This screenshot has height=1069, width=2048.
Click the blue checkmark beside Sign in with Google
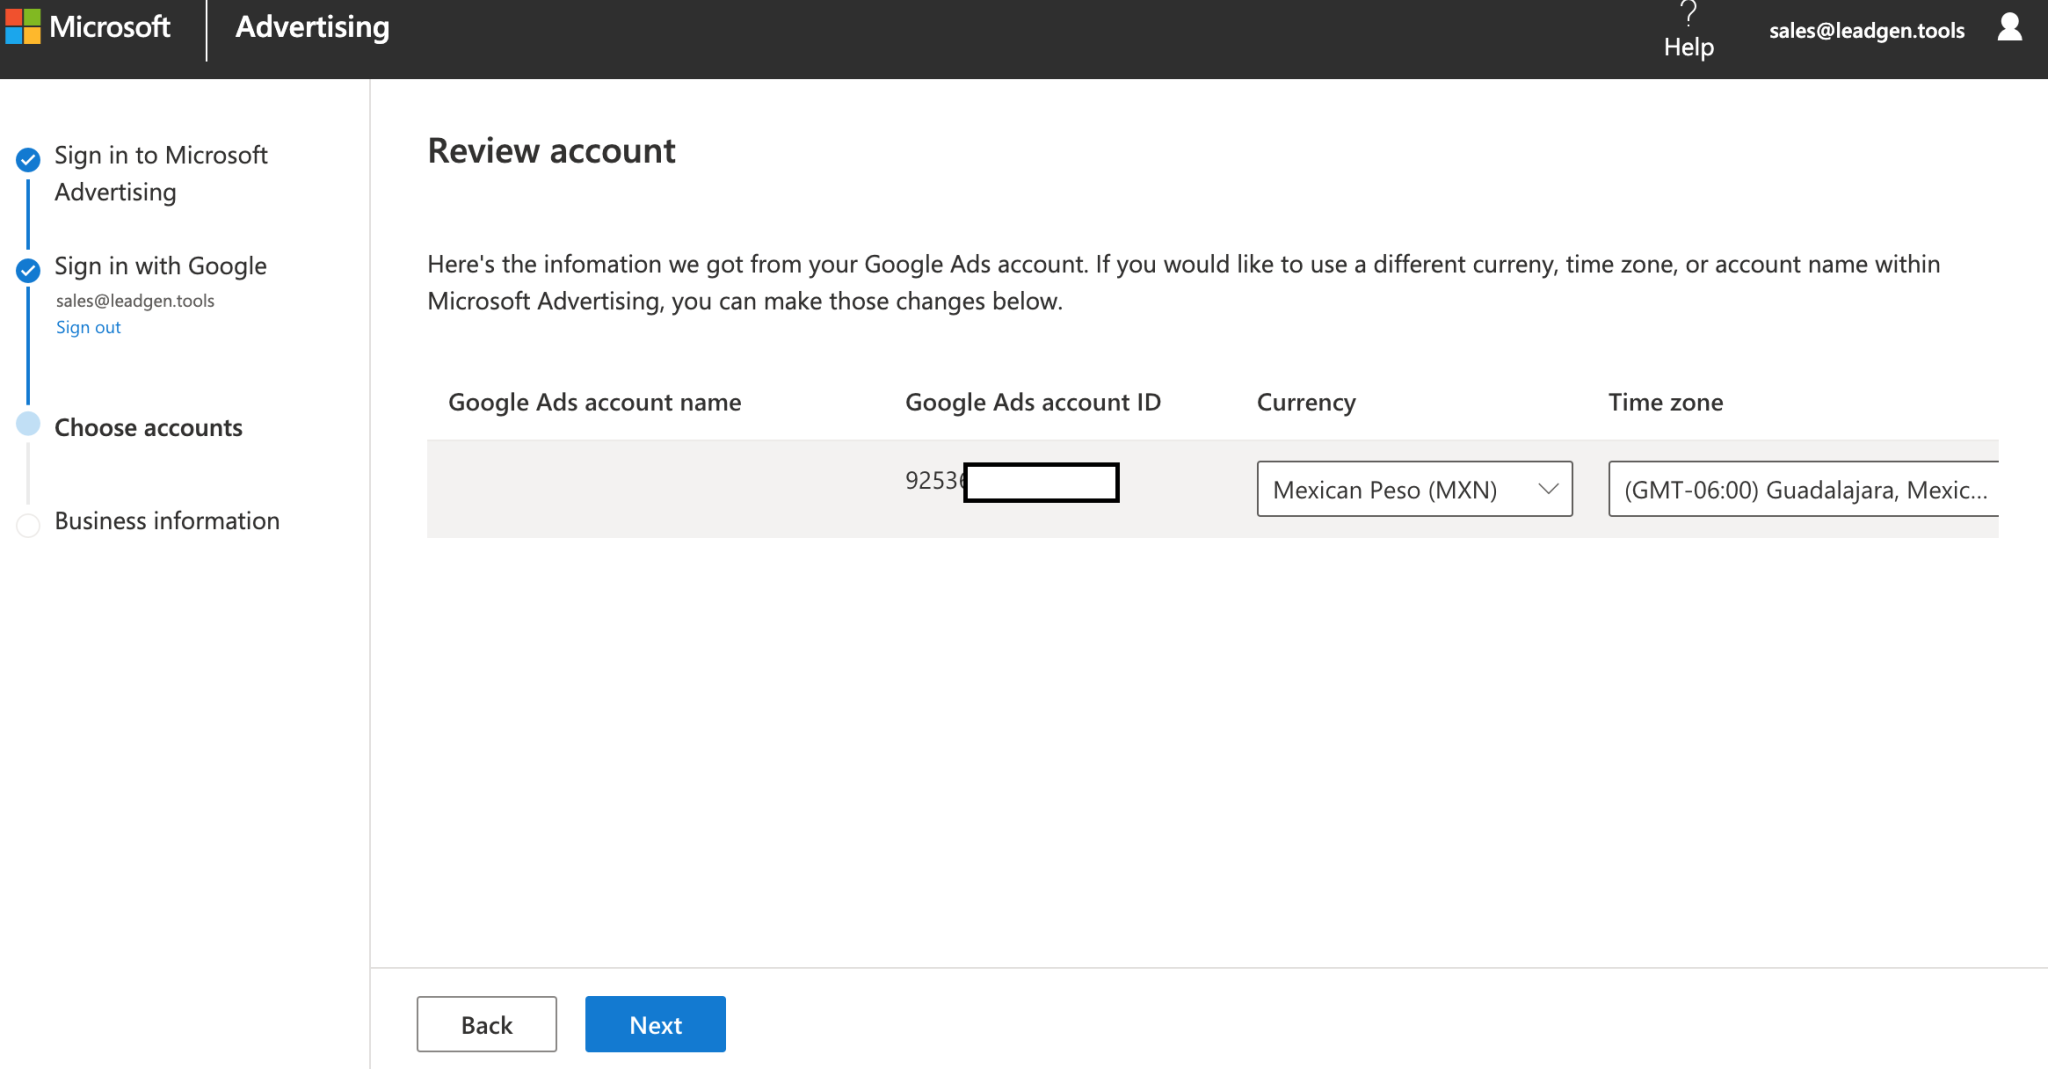point(28,270)
